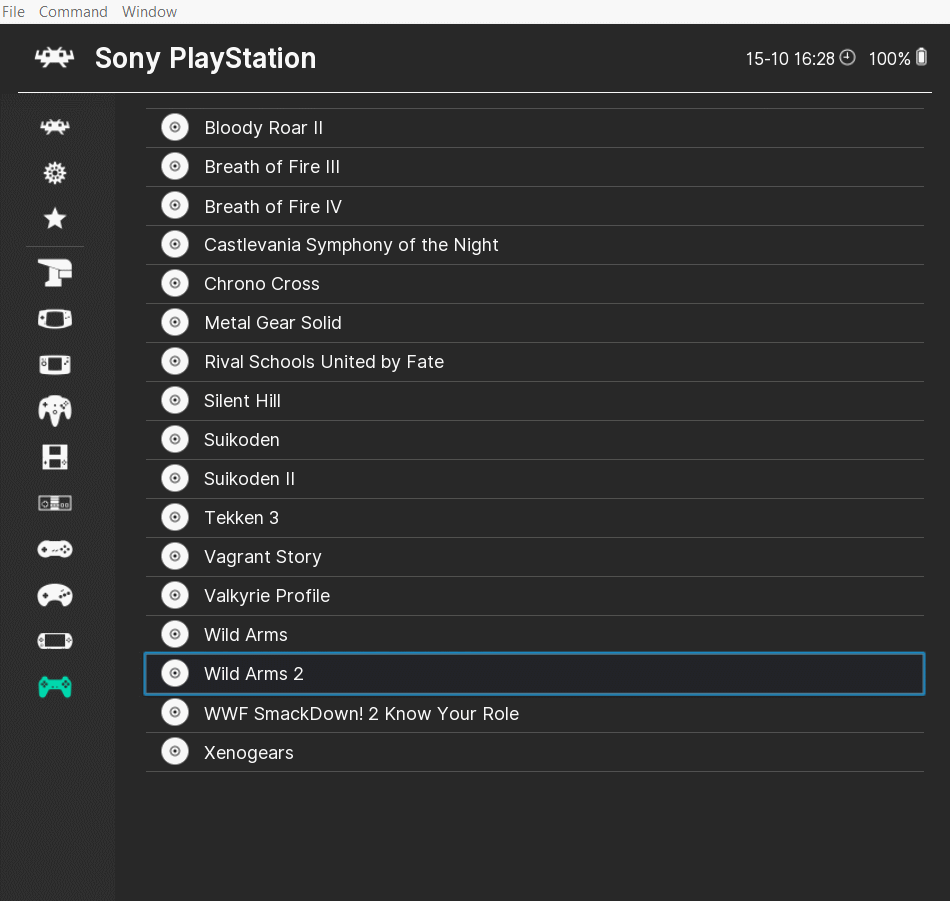This screenshot has width=950, height=901.
Task: Open the Window menu
Action: [x=149, y=11]
